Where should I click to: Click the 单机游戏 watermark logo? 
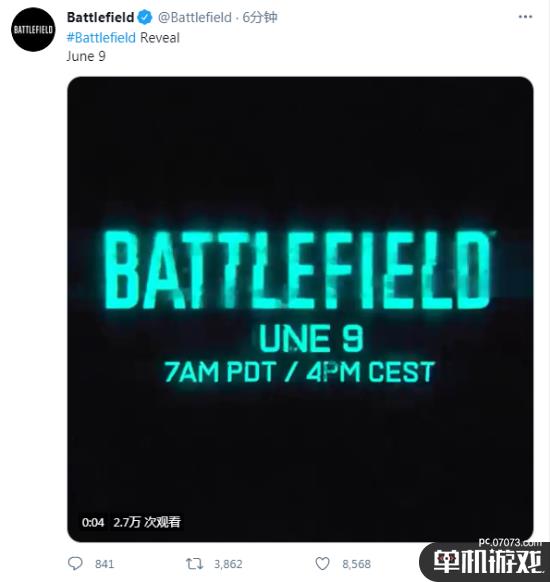488,563
